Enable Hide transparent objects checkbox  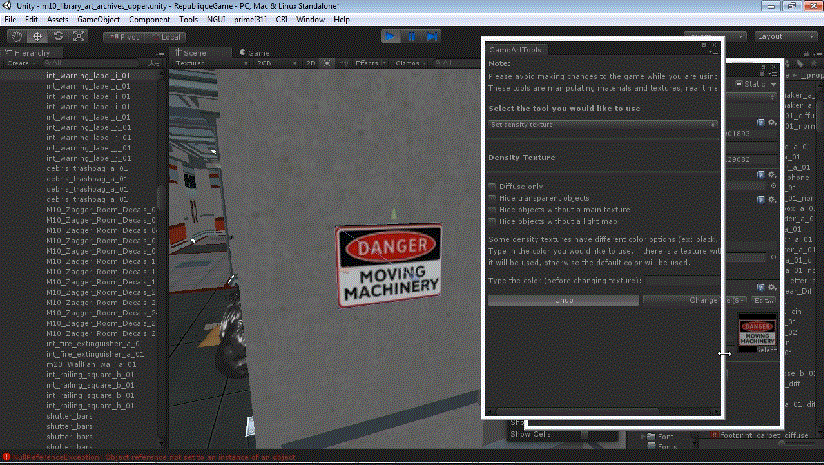[492, 198]
